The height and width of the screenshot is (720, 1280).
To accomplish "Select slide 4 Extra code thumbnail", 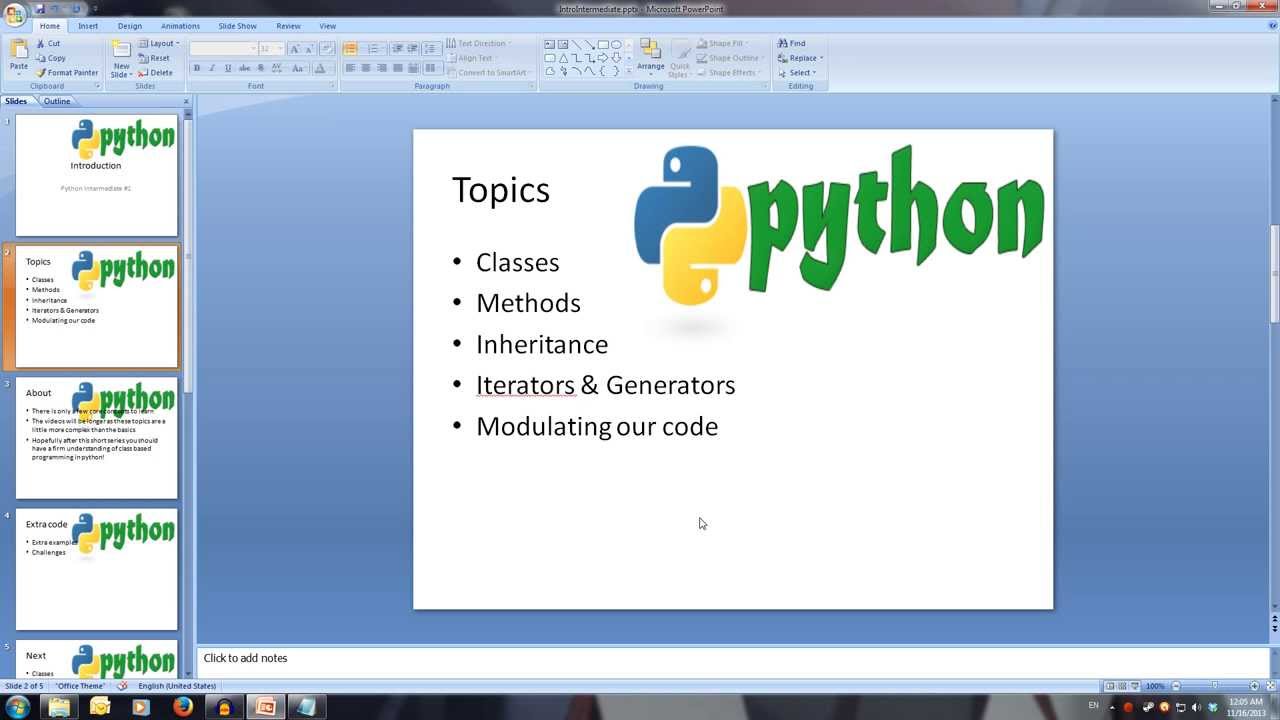I will 96,569.
